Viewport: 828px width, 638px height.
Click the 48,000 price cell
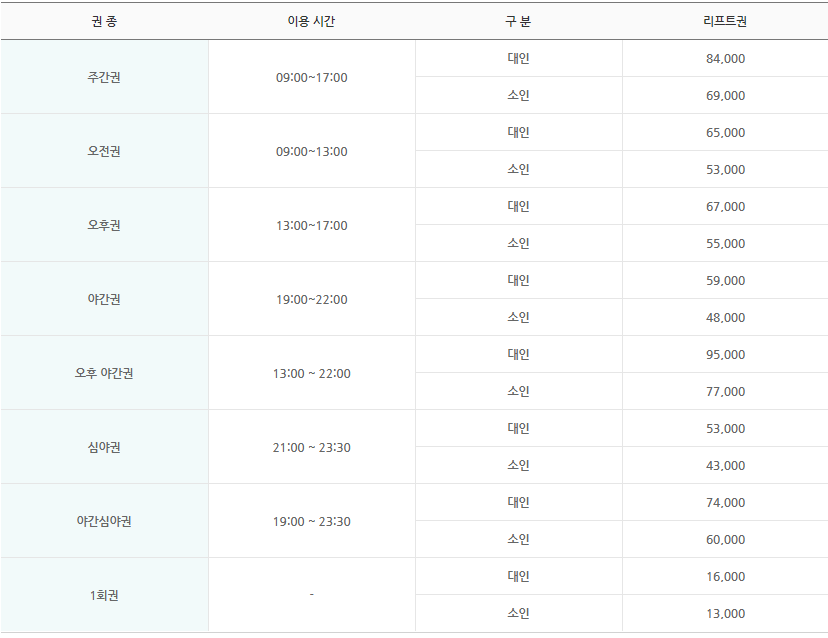click(x=726, y=317)
